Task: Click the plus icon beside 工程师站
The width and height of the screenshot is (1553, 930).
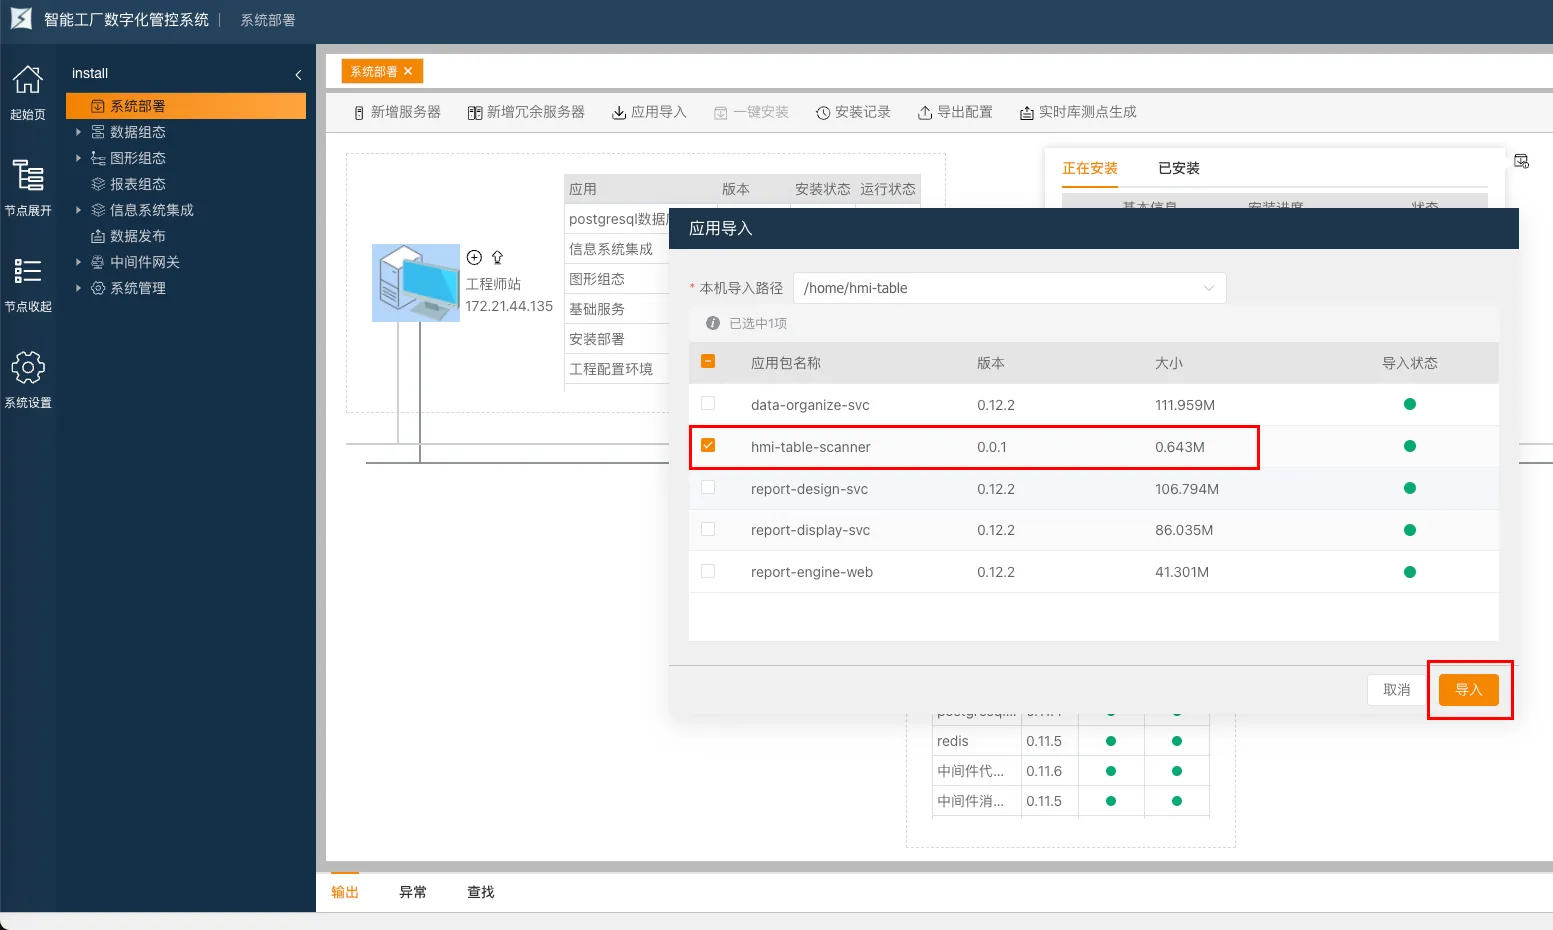Action: [475, 257]
